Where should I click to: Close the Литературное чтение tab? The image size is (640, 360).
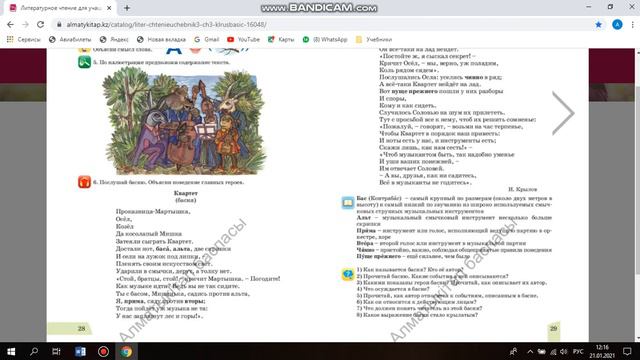tap(109, 8)
